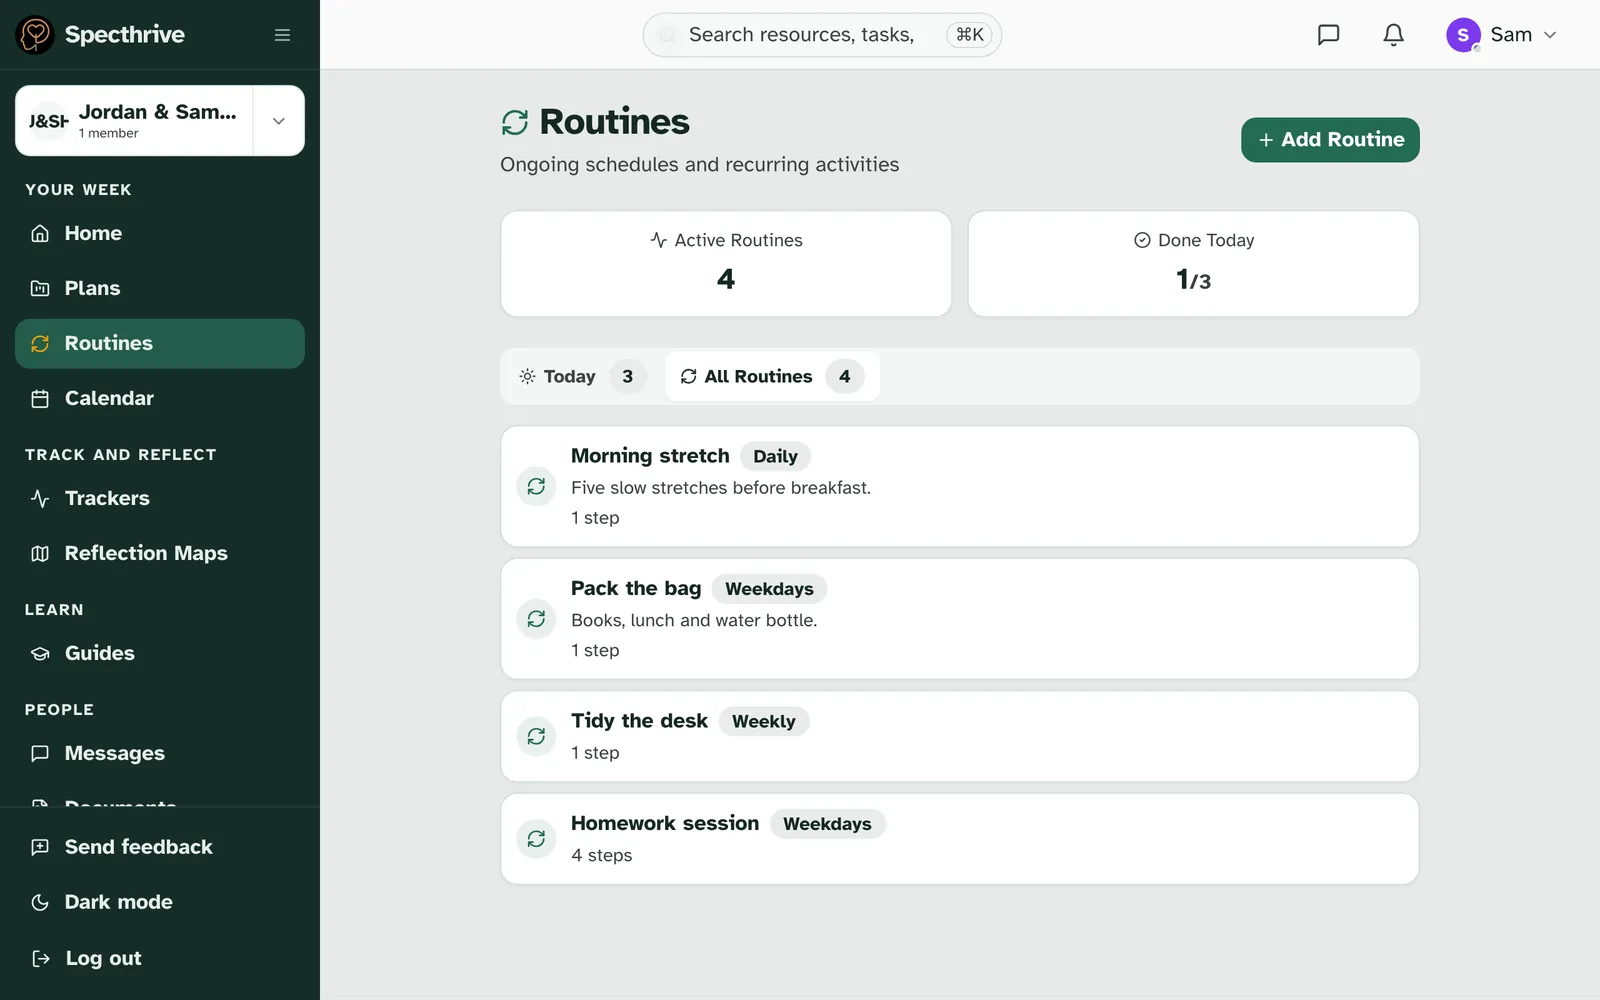Open the Pack the bag routine title
This screenshot has height=1000, width=1600.
636,588
